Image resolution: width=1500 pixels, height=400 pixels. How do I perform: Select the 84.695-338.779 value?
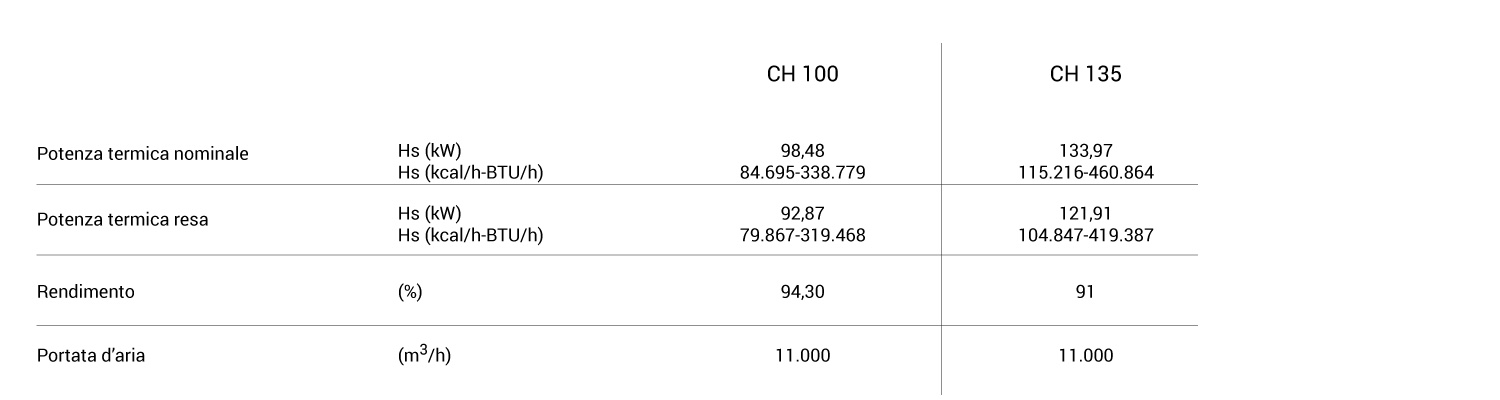coord(802,173)
